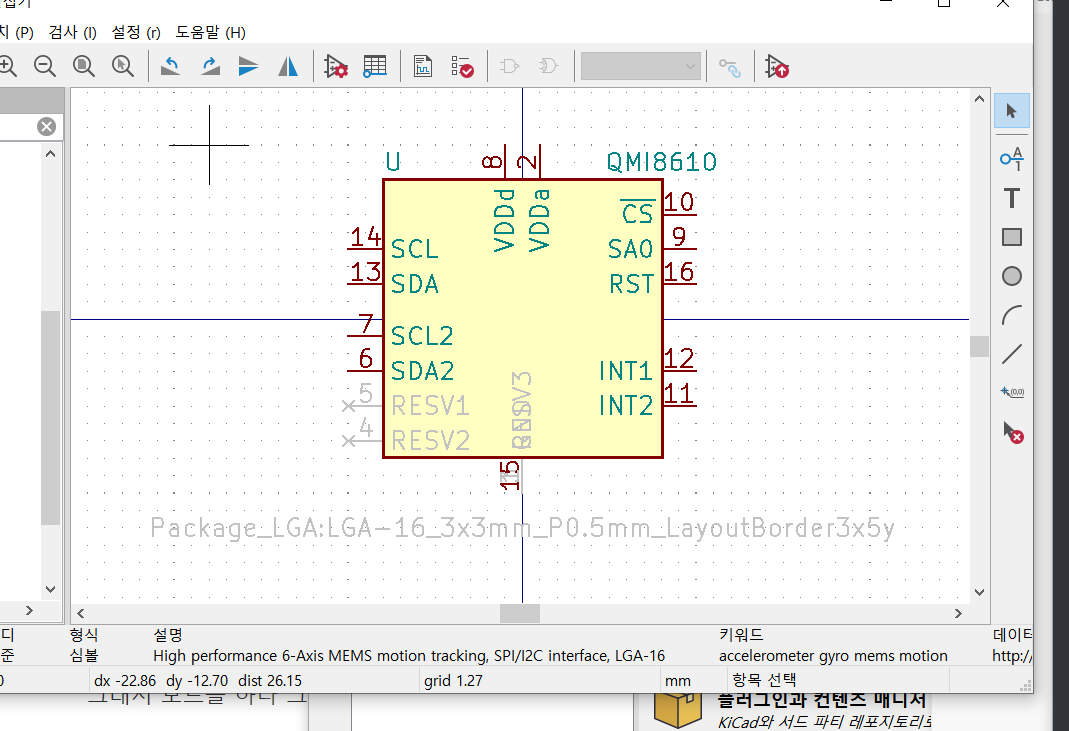This screenshot has width=1069, height=731.
Task: Rotate the symbol clockwise
Action: tap(210, 66)
